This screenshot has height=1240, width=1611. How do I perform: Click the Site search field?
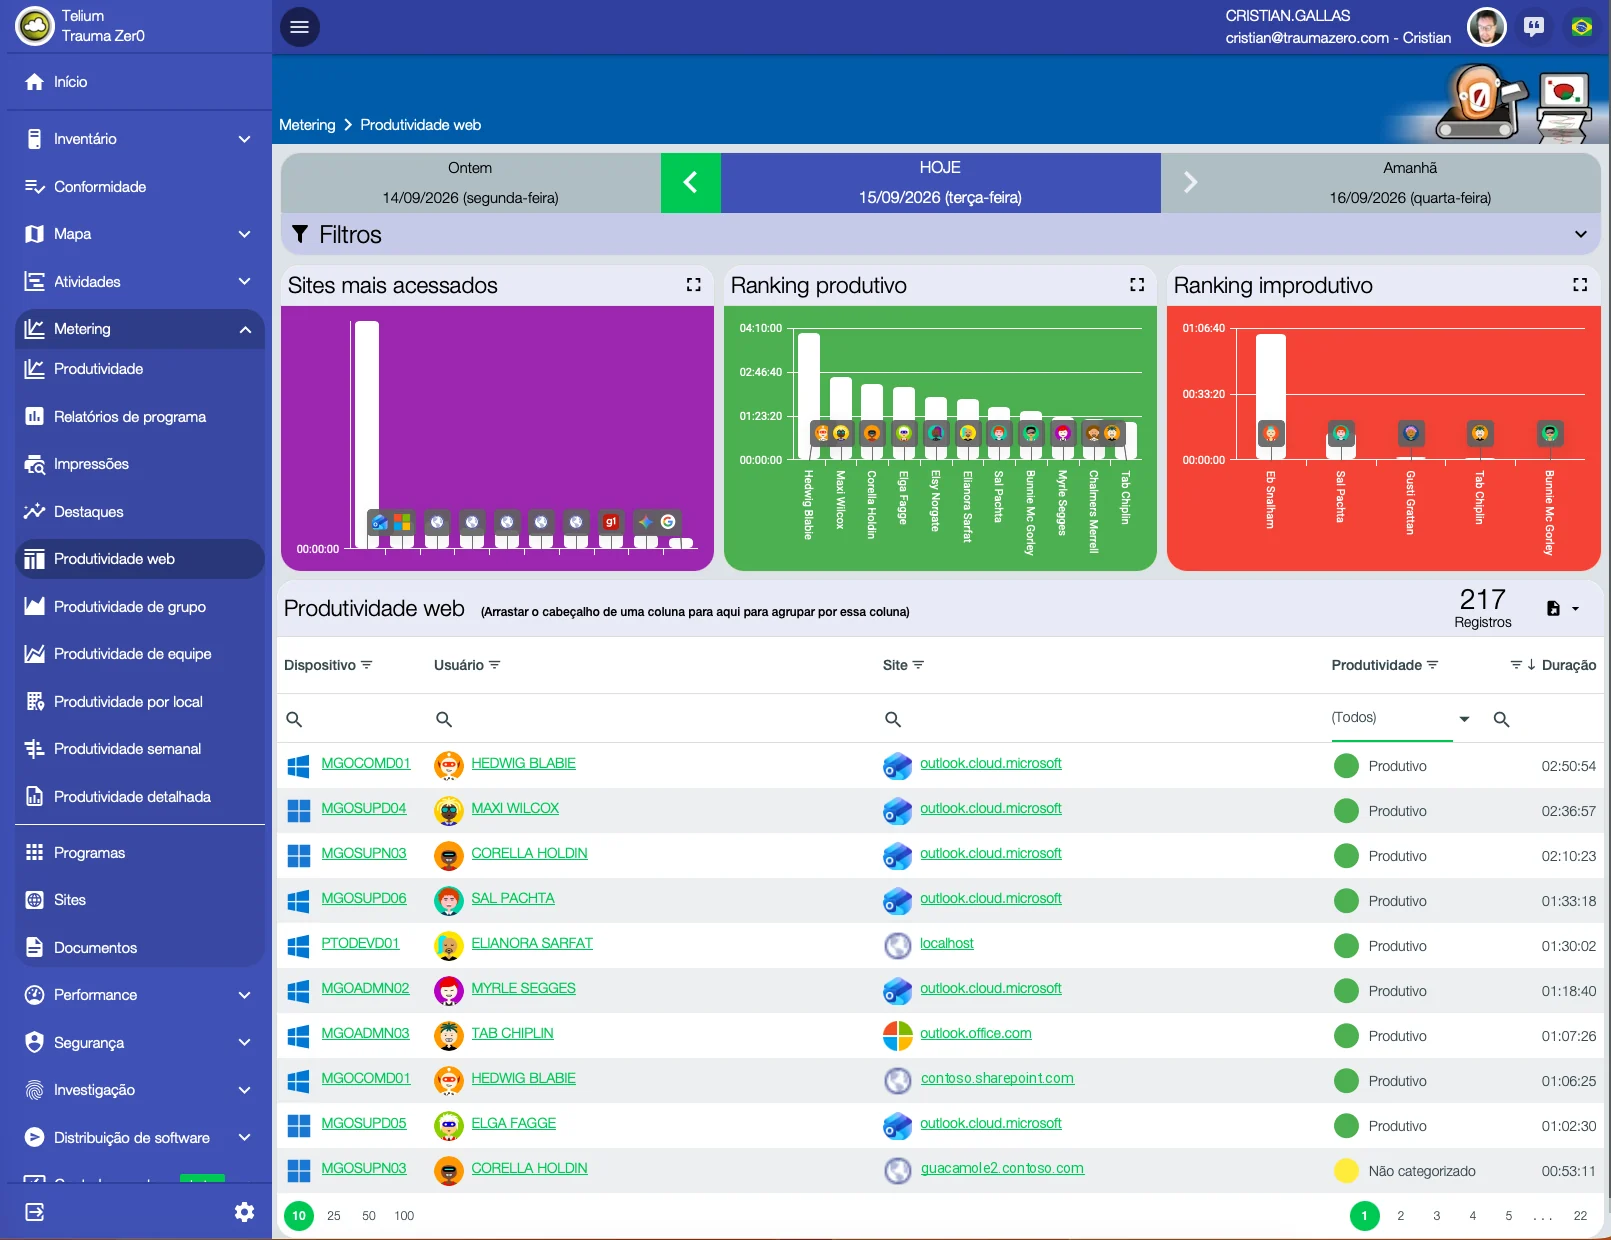[x=1100, y=719]
